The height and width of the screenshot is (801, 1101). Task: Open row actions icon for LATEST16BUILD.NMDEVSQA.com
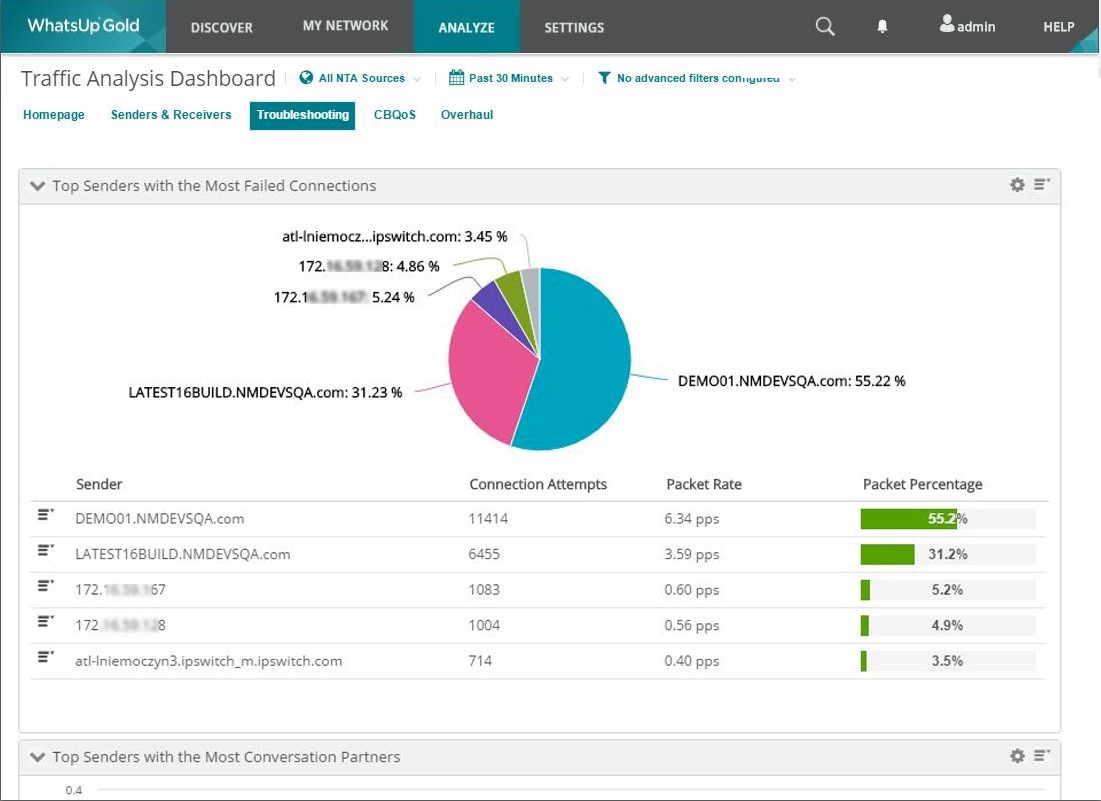(x=44, y=549)
